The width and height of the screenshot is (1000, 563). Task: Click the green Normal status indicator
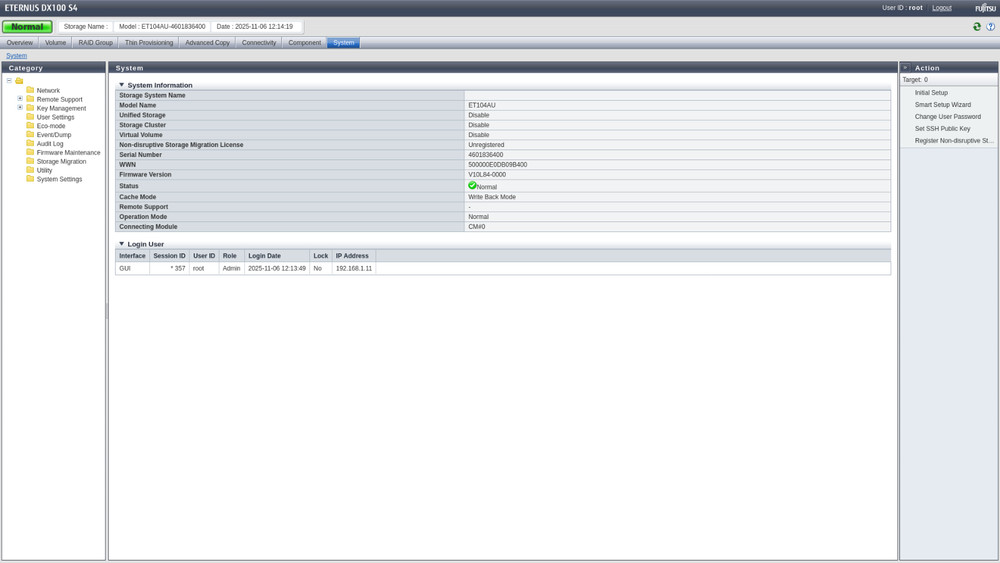pyautogui.click(x=27, y=27)
